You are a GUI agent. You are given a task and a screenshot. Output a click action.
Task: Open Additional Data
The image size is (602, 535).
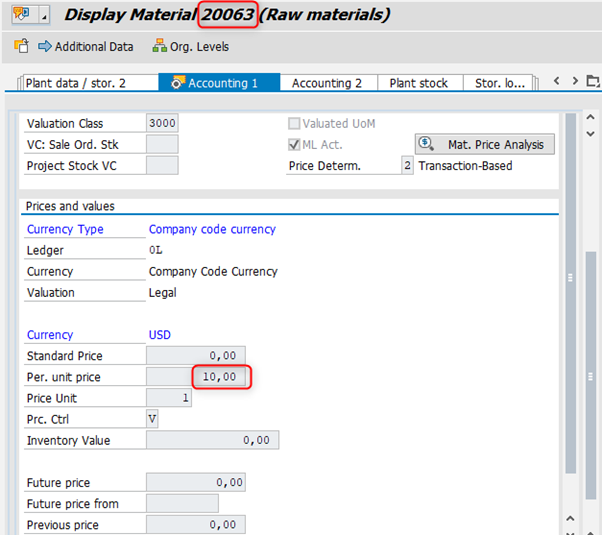pyautogui.click(x=85, y=47)
